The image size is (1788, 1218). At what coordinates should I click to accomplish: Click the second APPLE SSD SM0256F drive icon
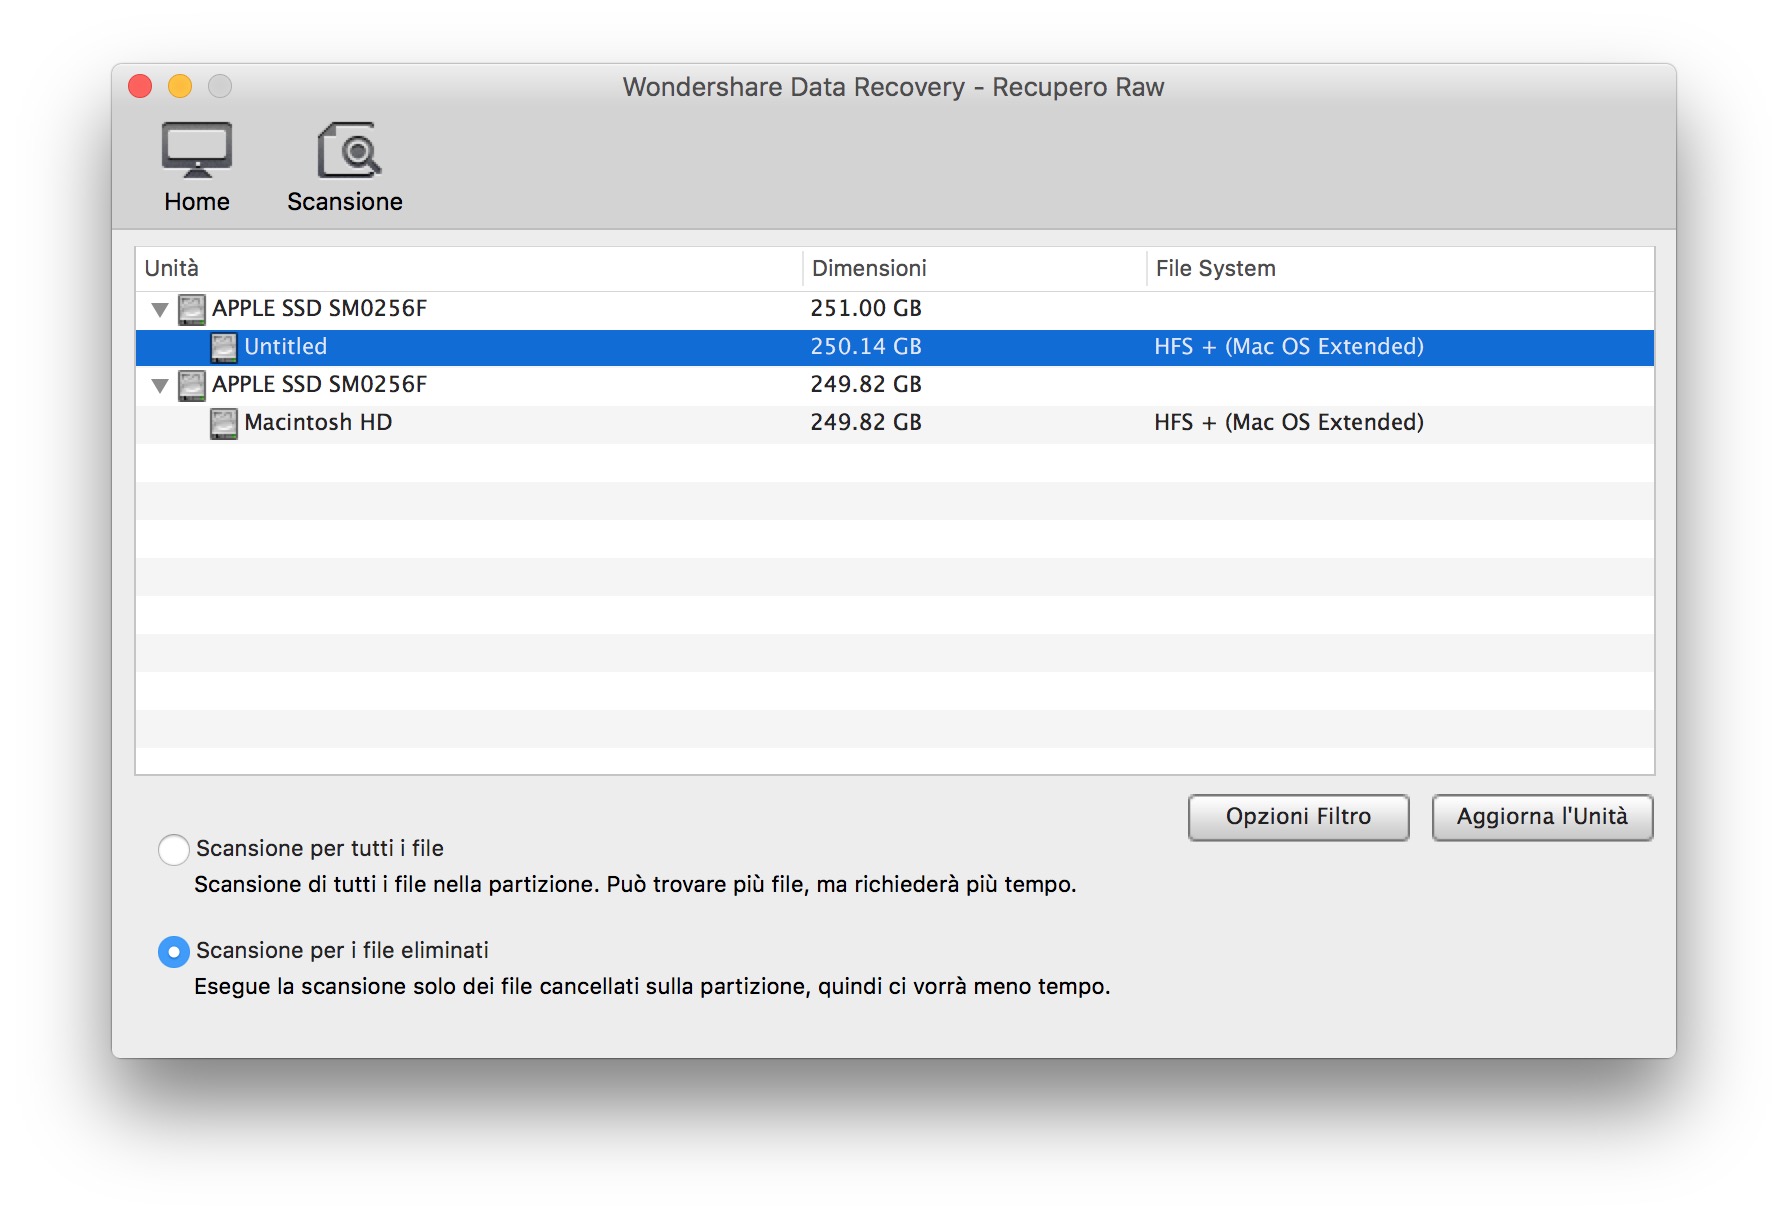click(x=192, y=385)
